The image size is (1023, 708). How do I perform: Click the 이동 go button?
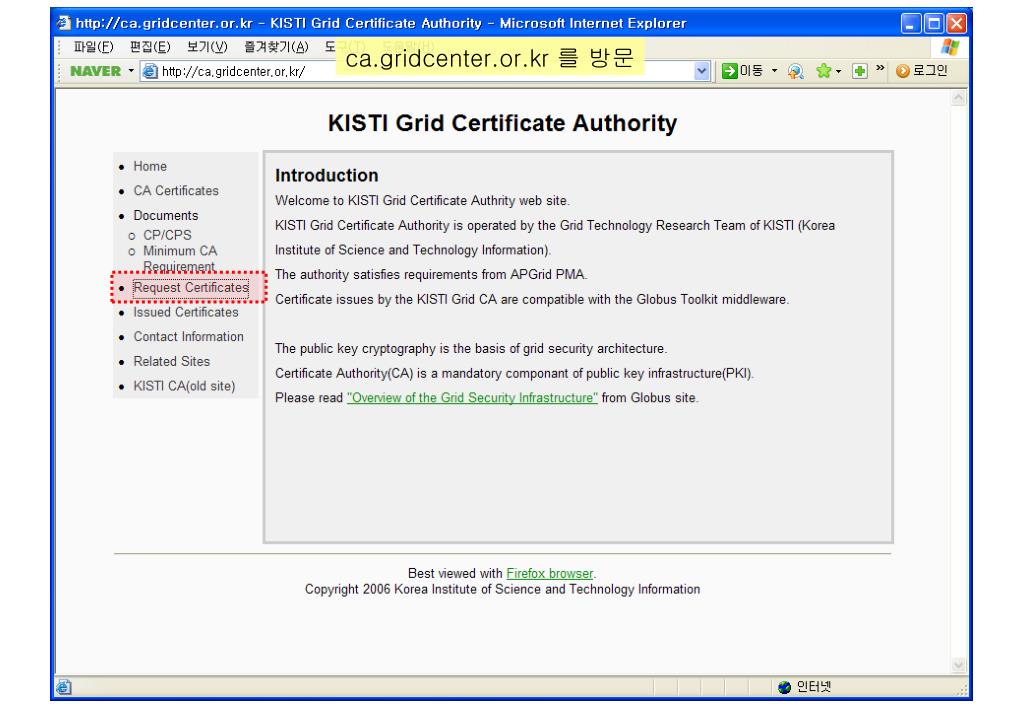(742, 70)
